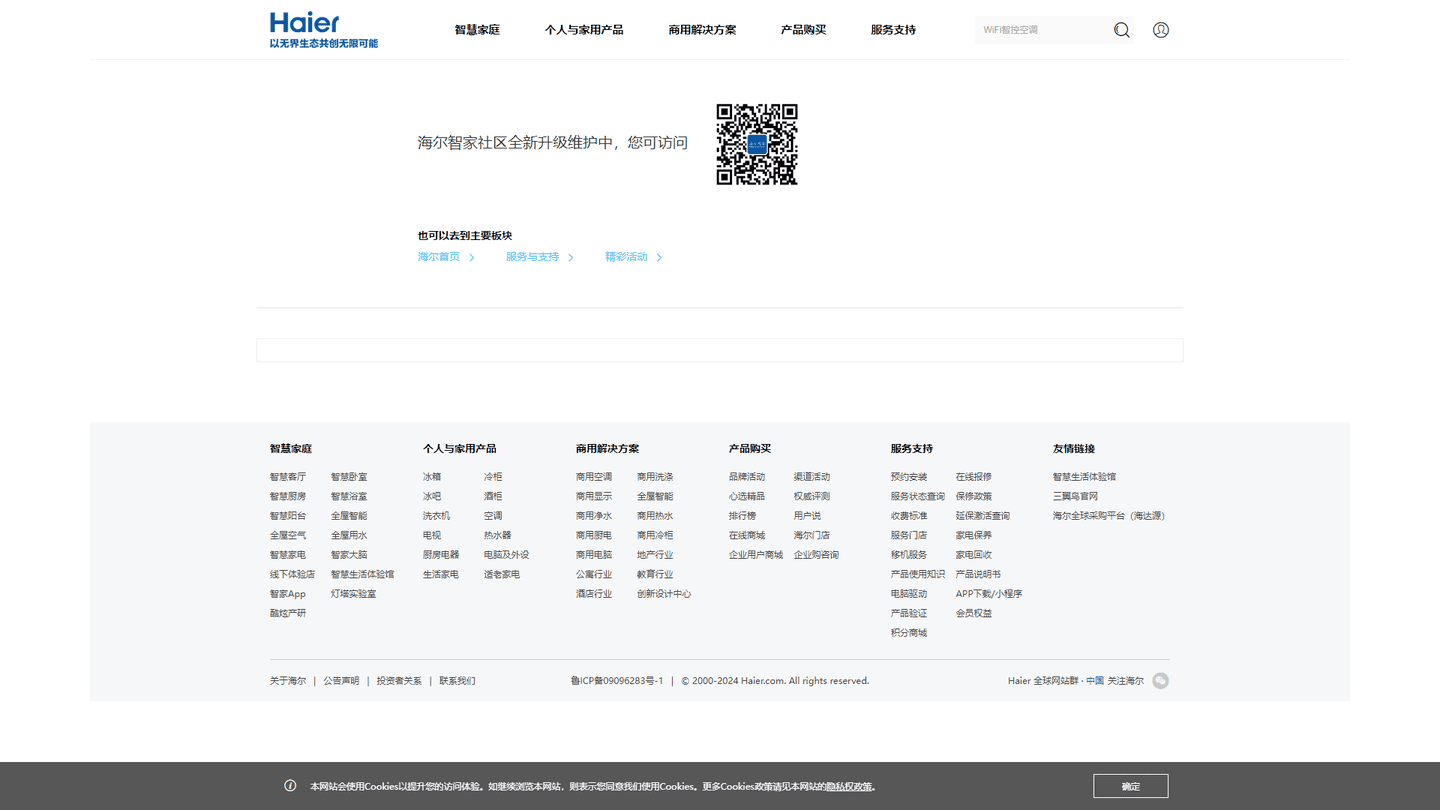Open 公告声明 in the footer

(x=341, y=681)
